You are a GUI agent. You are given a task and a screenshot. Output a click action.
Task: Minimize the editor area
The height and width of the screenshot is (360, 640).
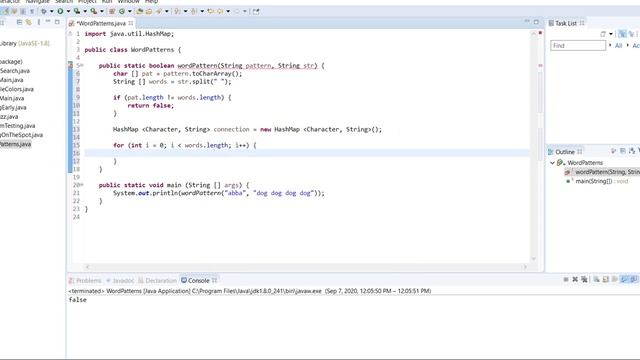(527, 21)
